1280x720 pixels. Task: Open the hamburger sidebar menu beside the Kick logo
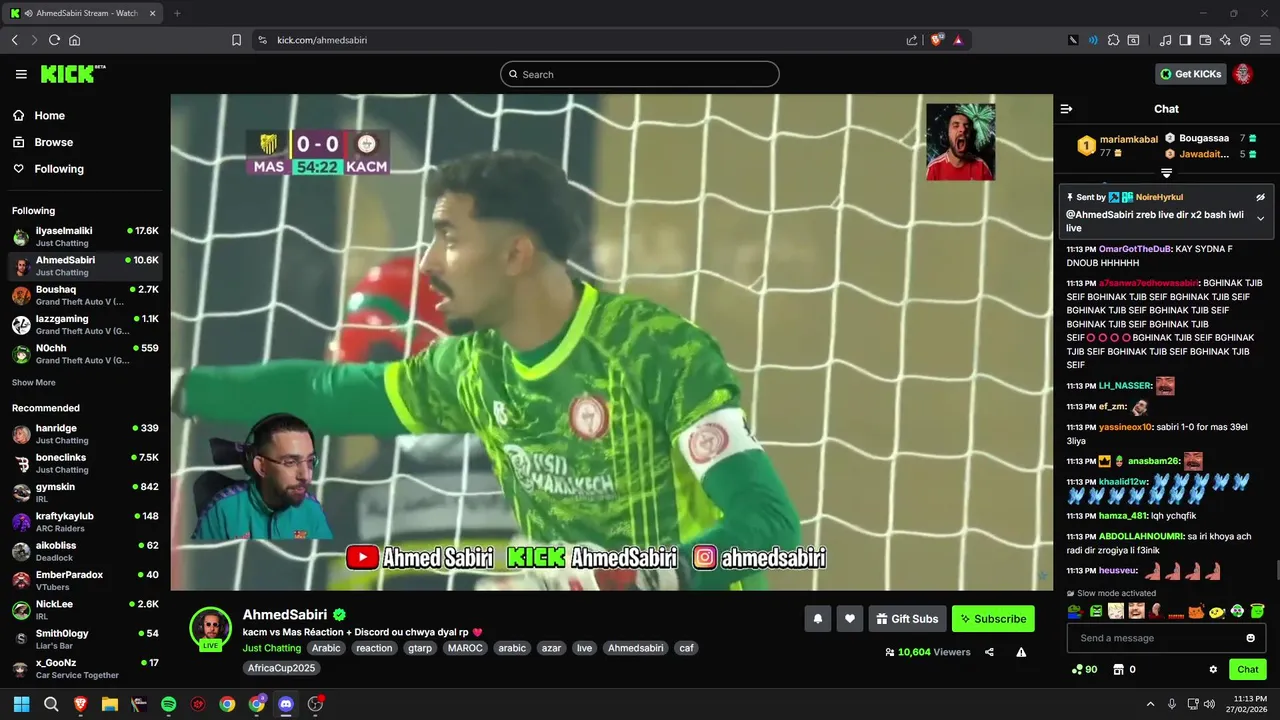21,74
